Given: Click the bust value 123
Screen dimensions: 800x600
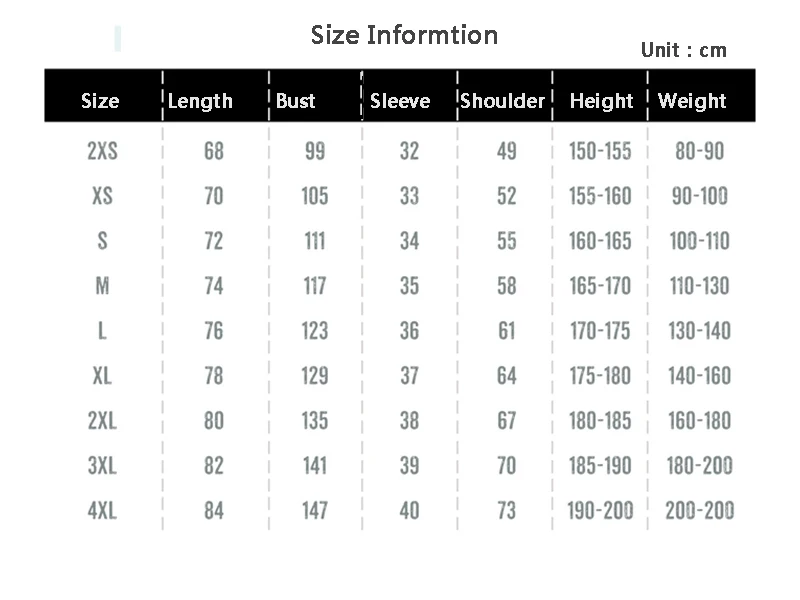Looking at the screenshot, I should point(314,331).
